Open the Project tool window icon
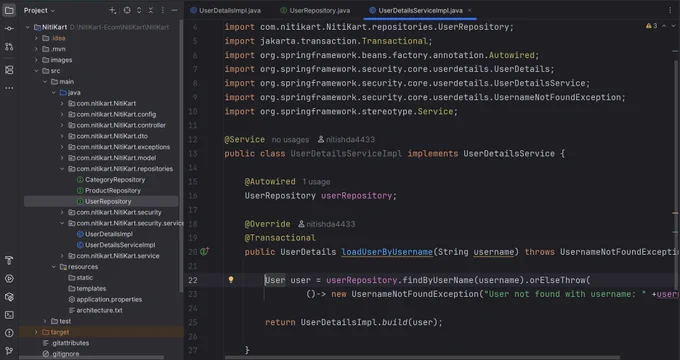 tap(9, 10)
